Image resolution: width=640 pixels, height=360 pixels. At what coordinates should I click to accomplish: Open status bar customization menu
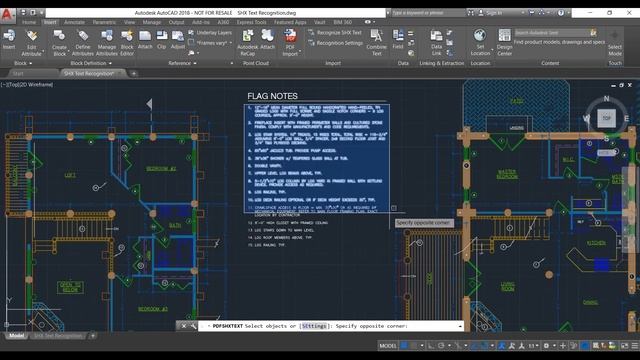tap(635, 346)
